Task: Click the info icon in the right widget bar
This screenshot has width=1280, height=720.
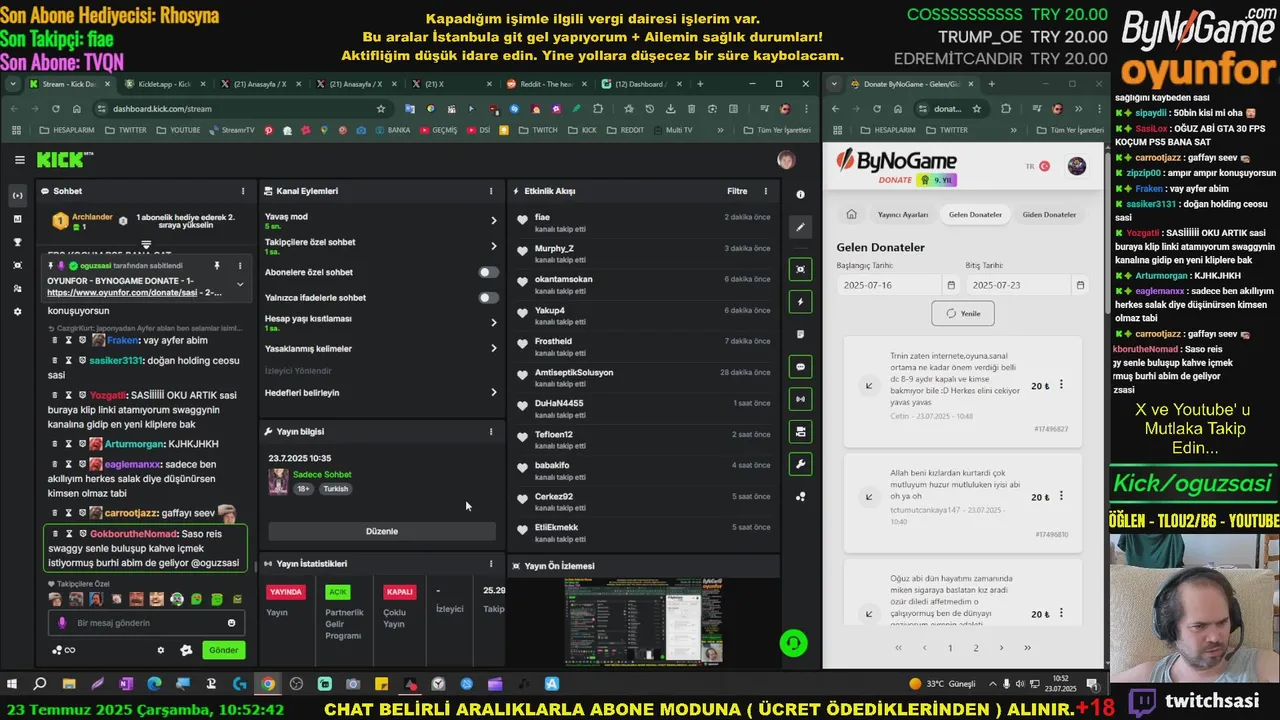Action: point(800,195)
